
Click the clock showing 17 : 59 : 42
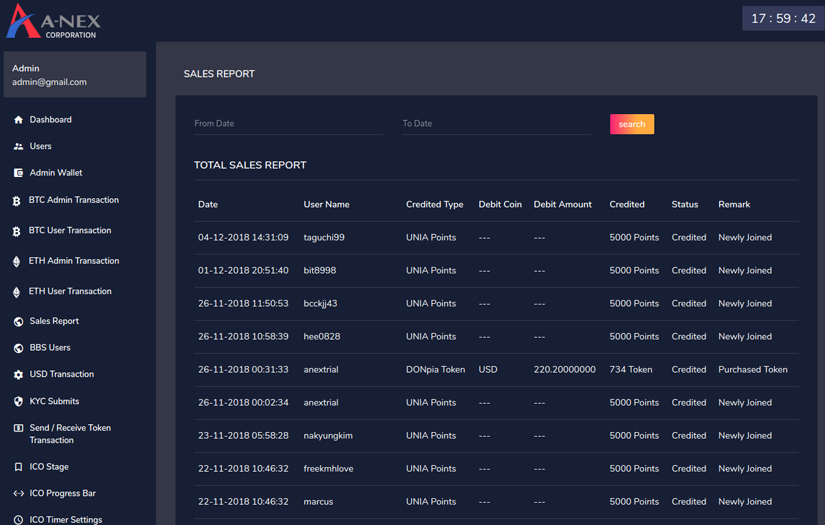click(783, 19)
